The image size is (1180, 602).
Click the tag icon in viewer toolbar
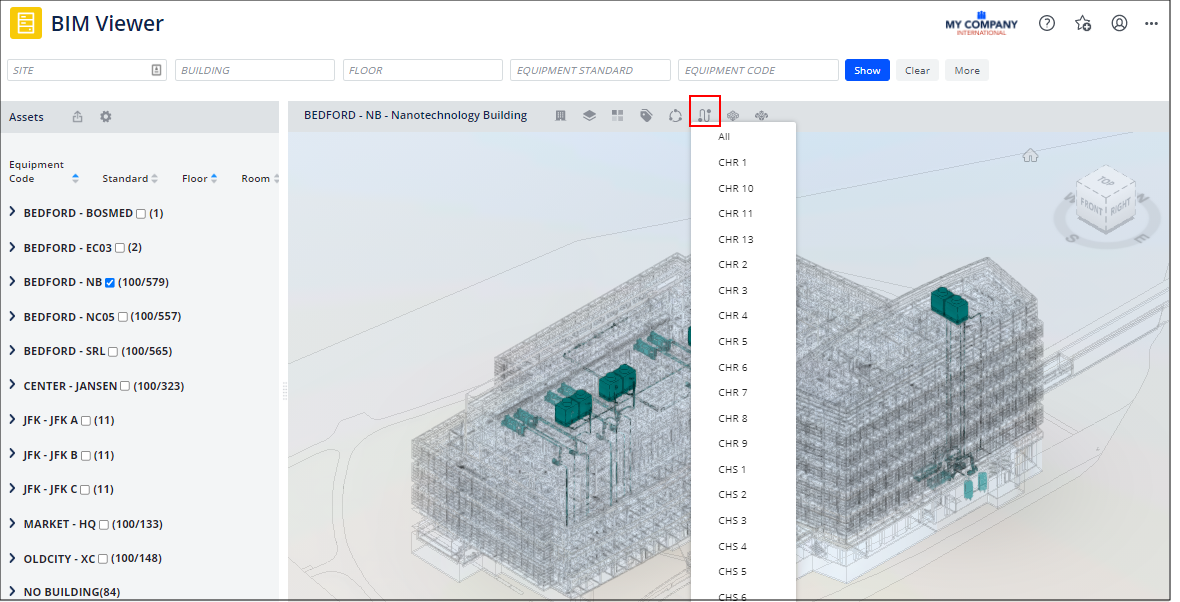click(x=646, y=116)
